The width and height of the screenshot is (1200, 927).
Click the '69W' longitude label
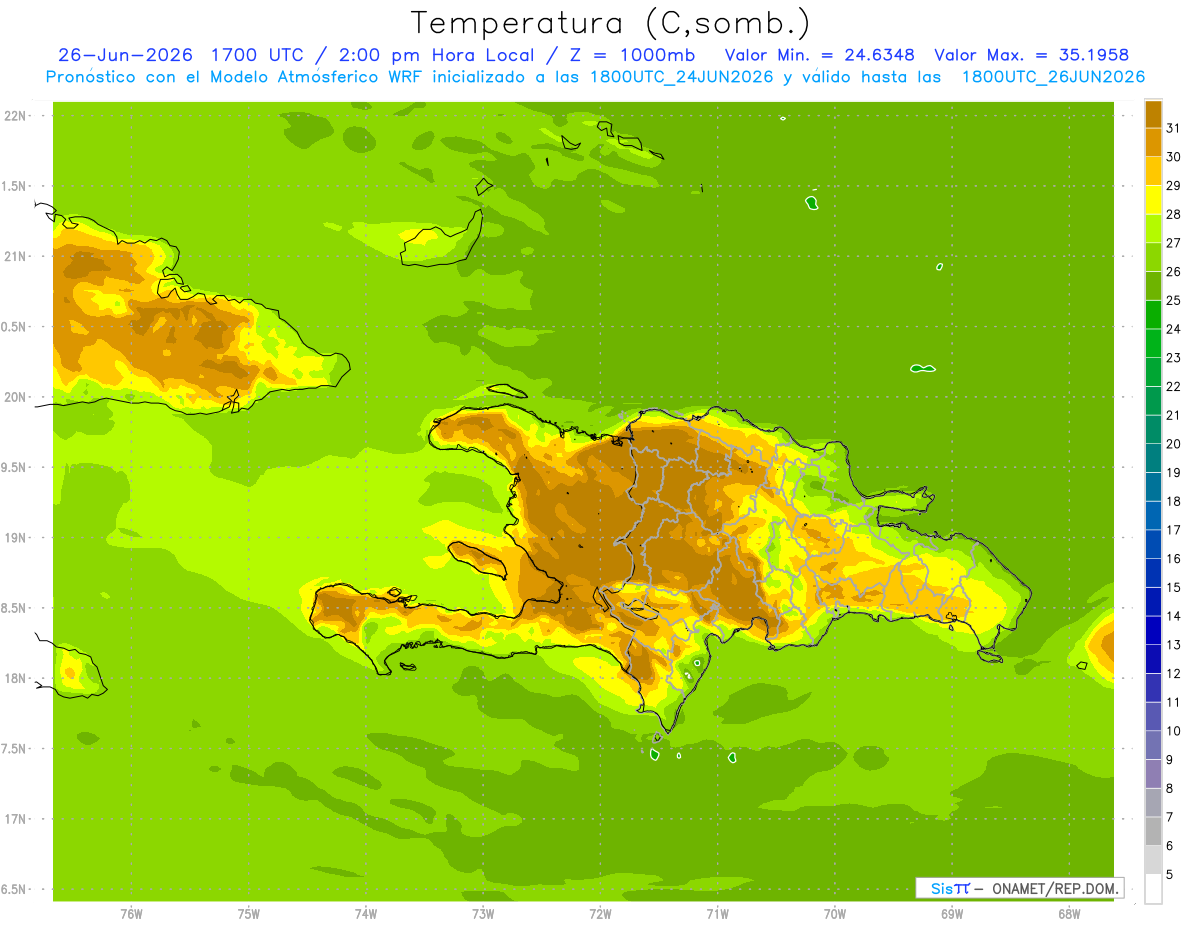tap(952, 914)
